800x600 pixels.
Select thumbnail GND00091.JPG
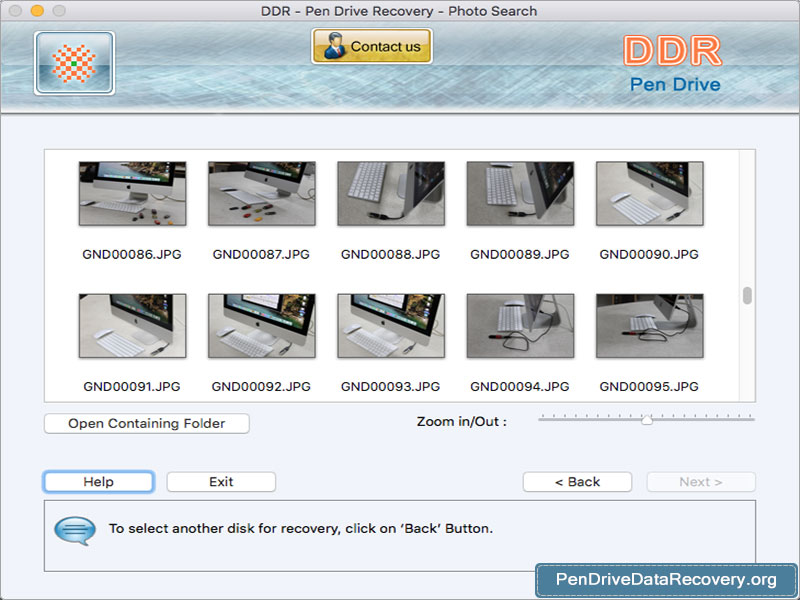click(x=133, y=326)
